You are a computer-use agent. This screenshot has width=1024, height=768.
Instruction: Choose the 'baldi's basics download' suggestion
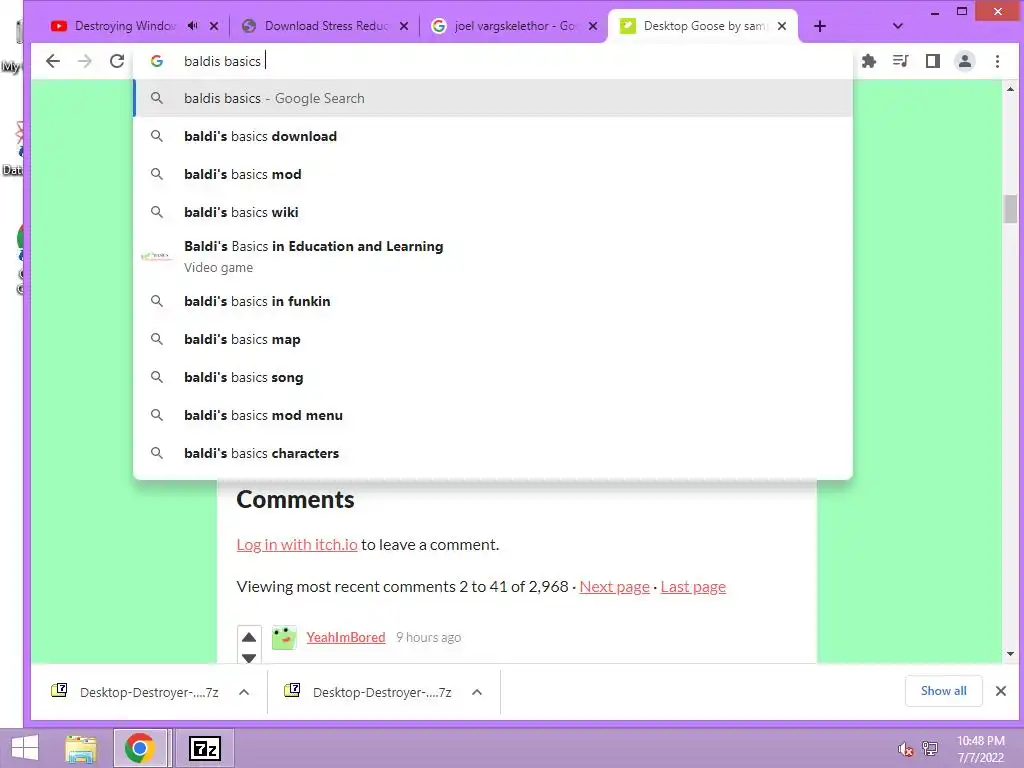click(493, 136)
